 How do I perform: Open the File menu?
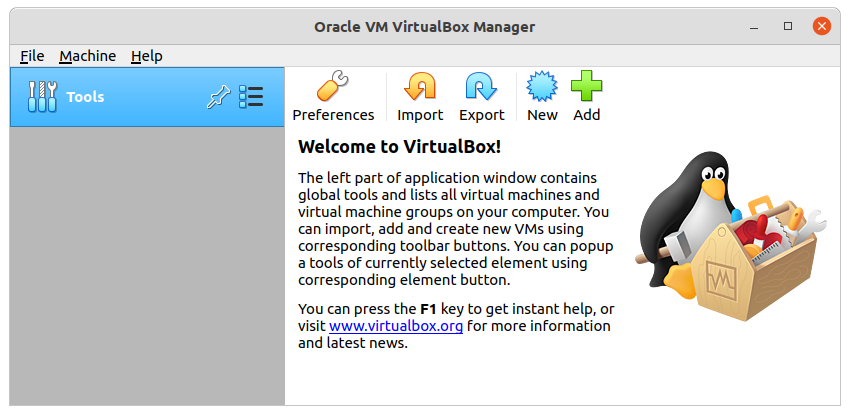click(32, 56)
